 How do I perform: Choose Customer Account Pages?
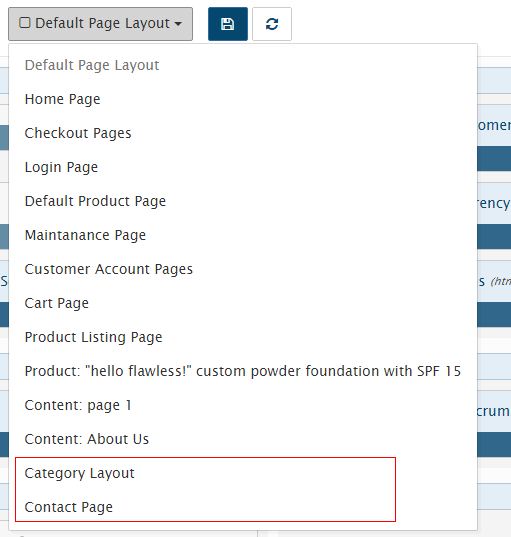(x=109, y=269)
